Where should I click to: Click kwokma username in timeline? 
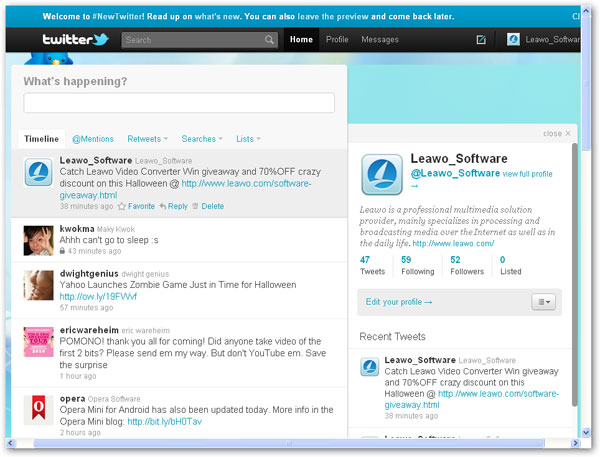point(77,228)
